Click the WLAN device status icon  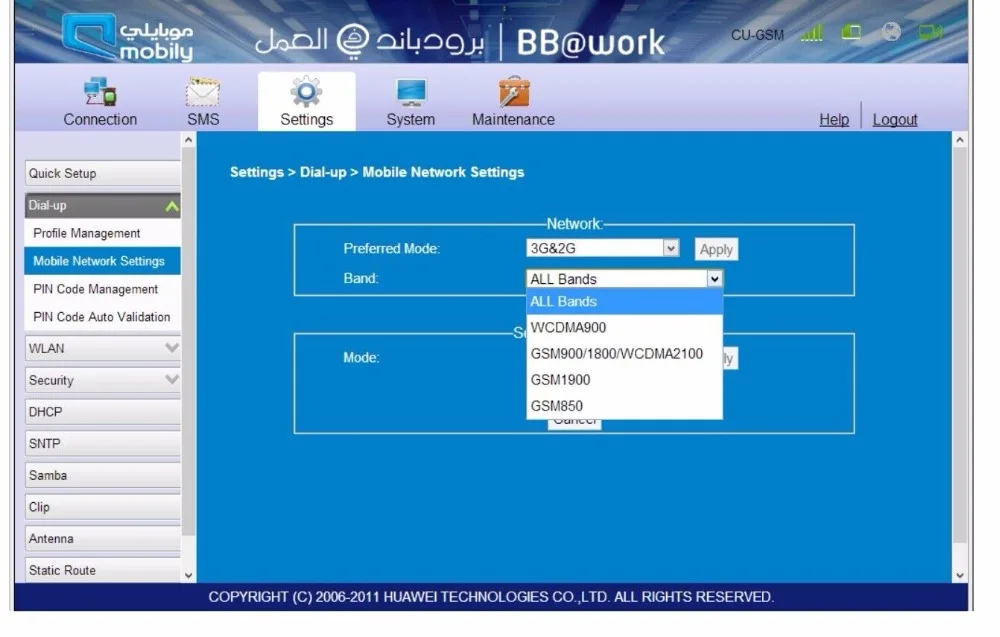tap(930, 32)
